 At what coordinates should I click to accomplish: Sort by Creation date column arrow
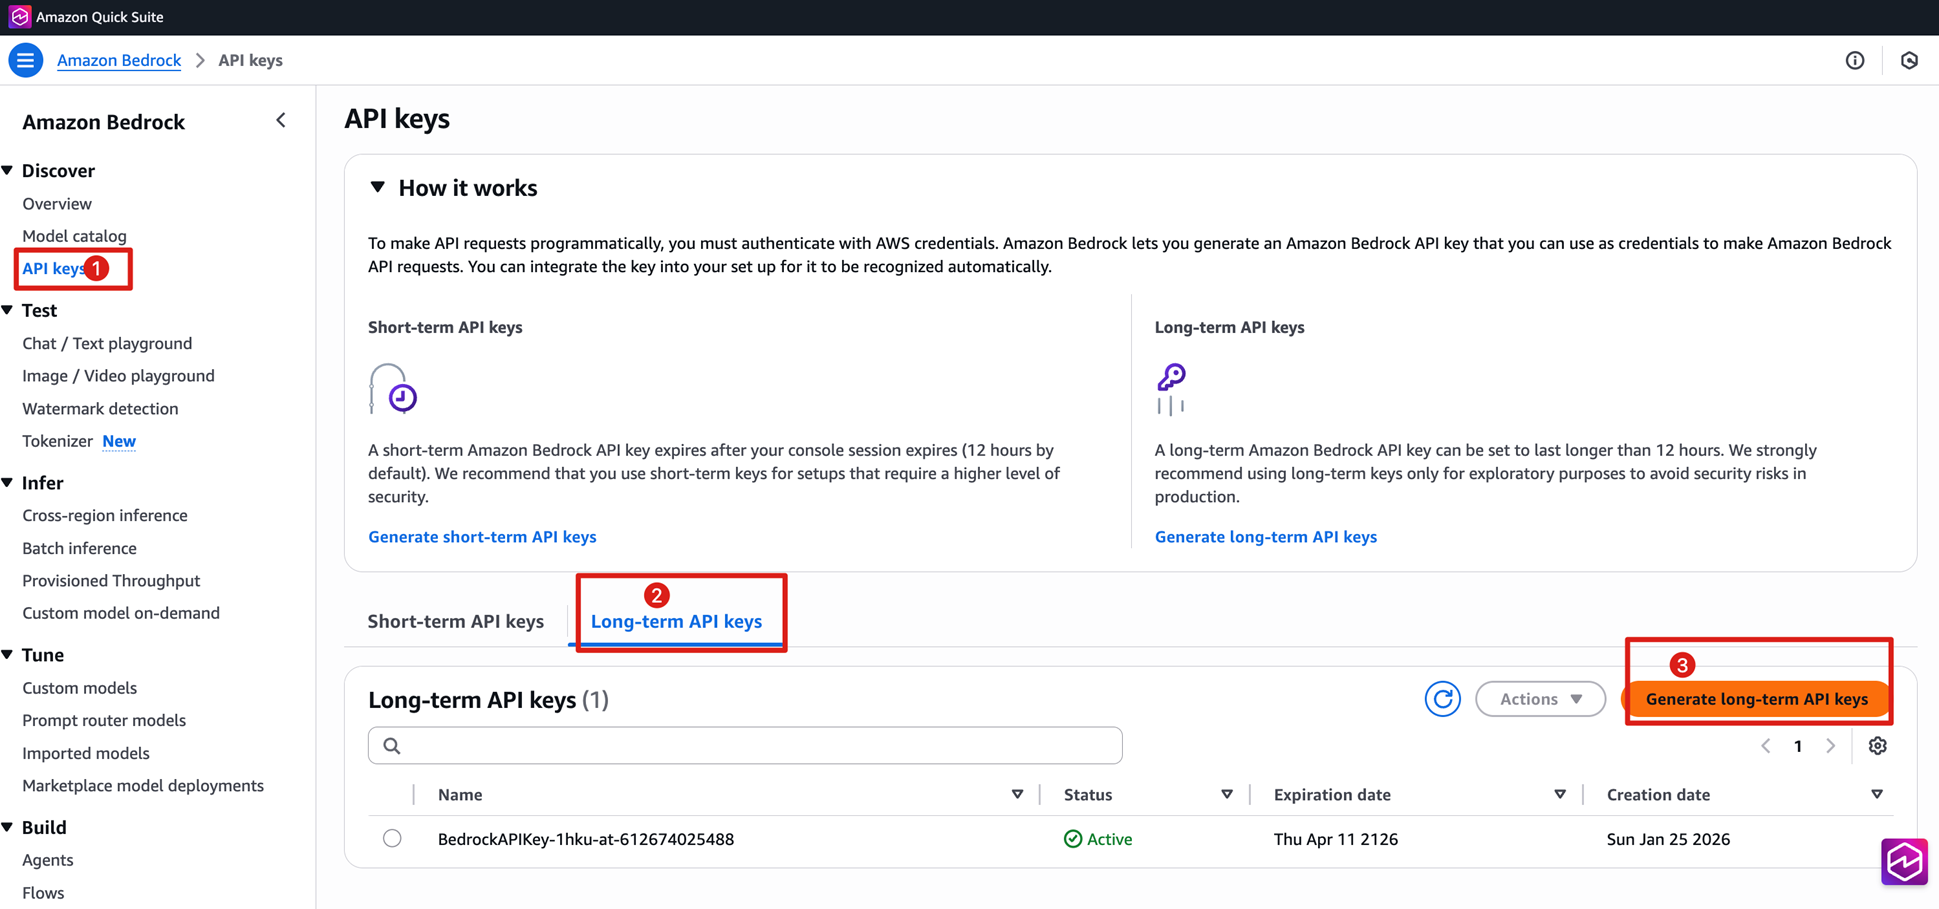(1877, 795)
